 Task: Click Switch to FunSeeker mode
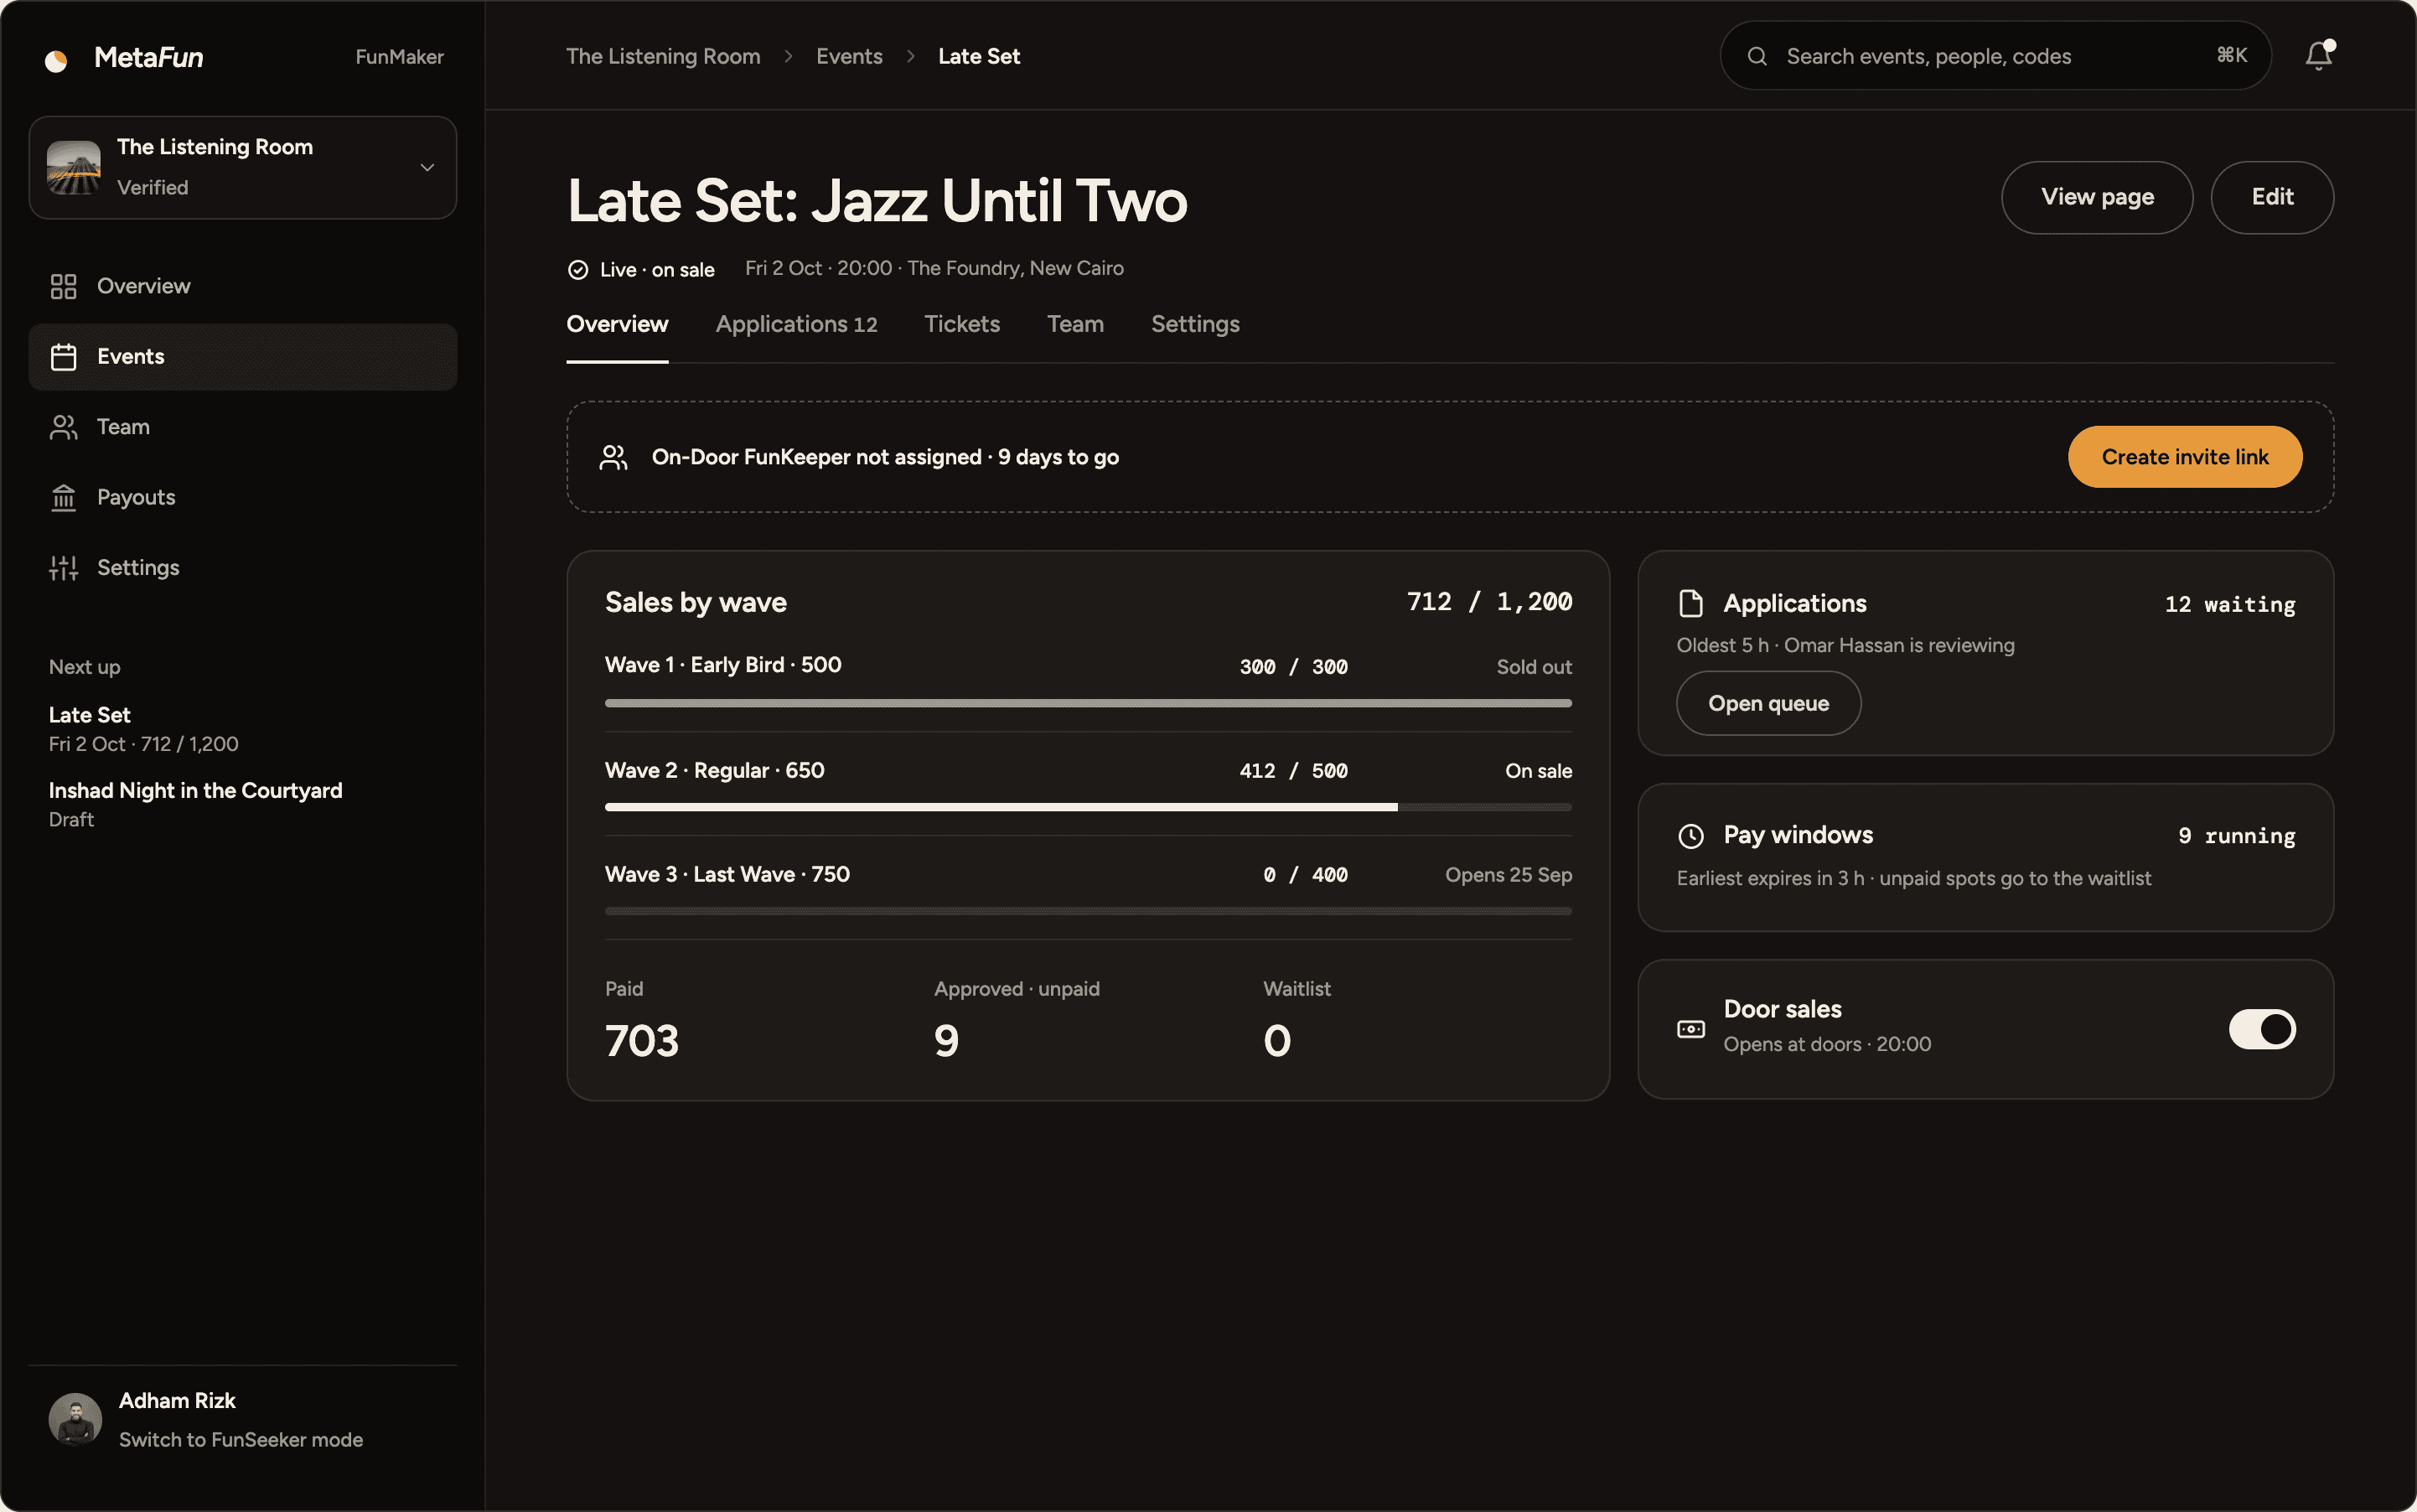[240, 1439]
